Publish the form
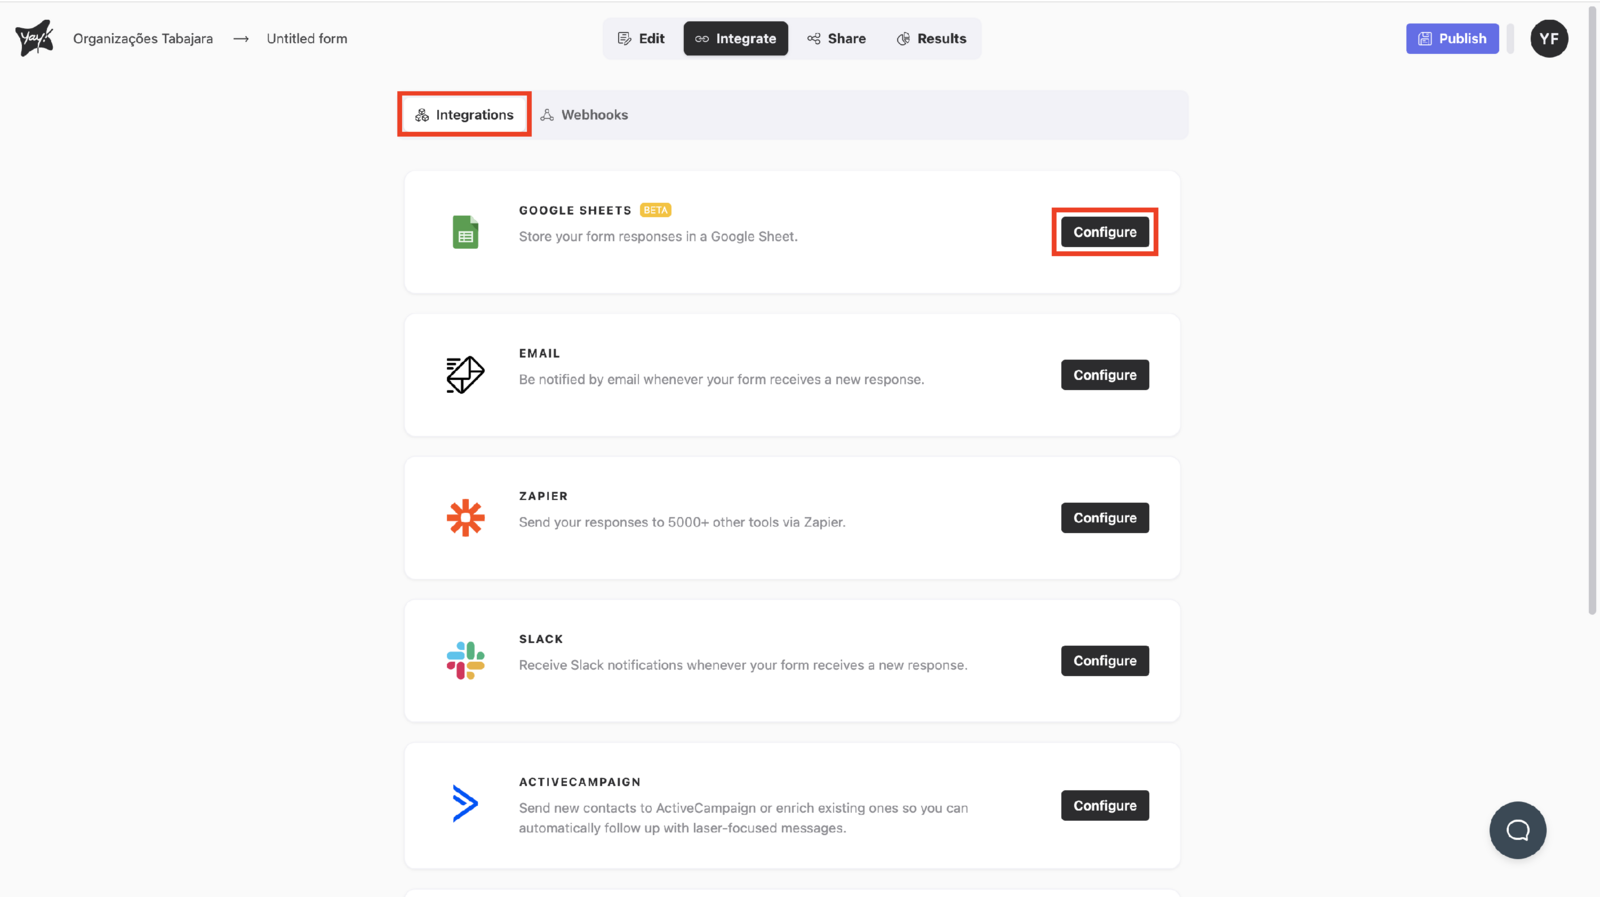 (x=1451, y=39)
